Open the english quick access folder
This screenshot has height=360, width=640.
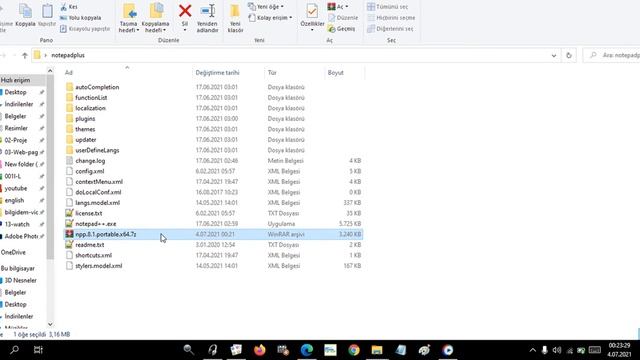14,200
